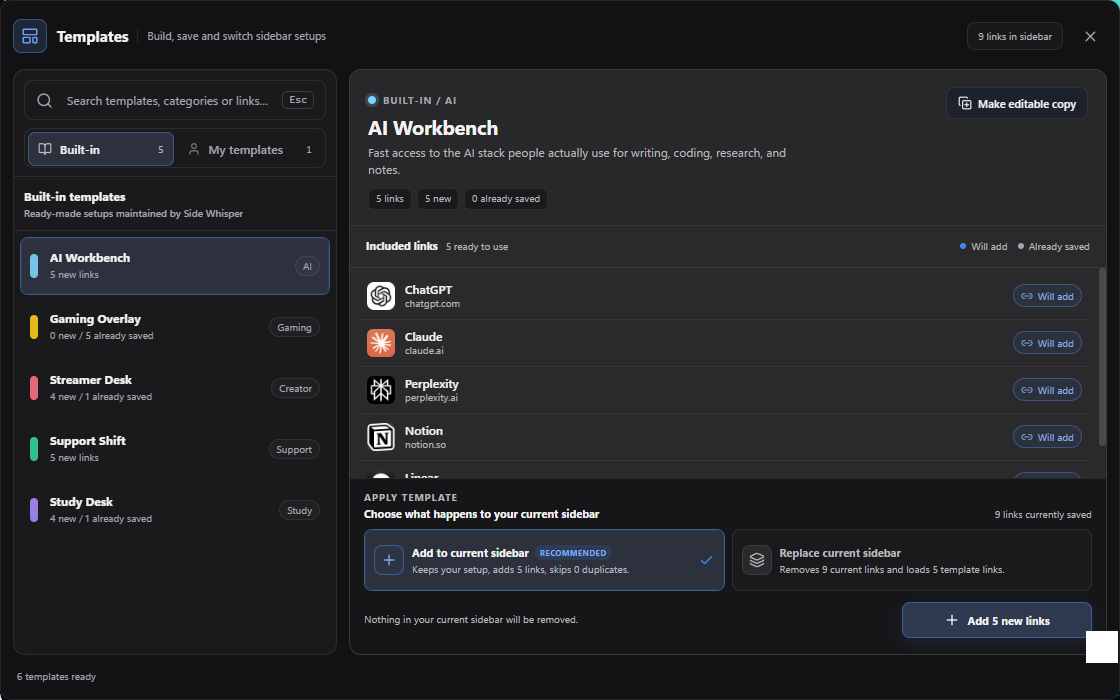Click the 'perplexity.ai' URL text

tap(431, 398)
